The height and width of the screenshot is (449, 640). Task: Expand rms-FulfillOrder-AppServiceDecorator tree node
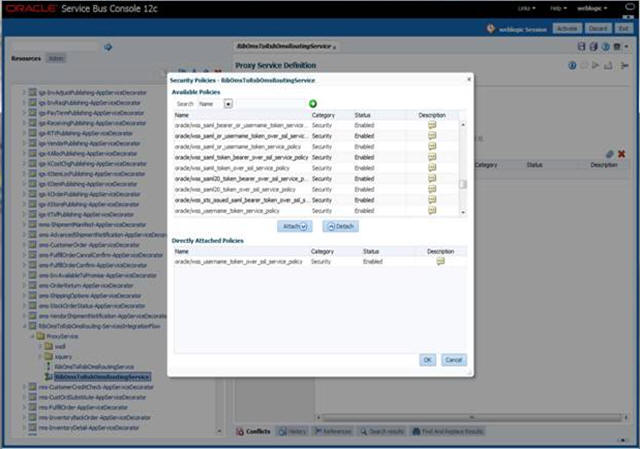pos(24,407)
